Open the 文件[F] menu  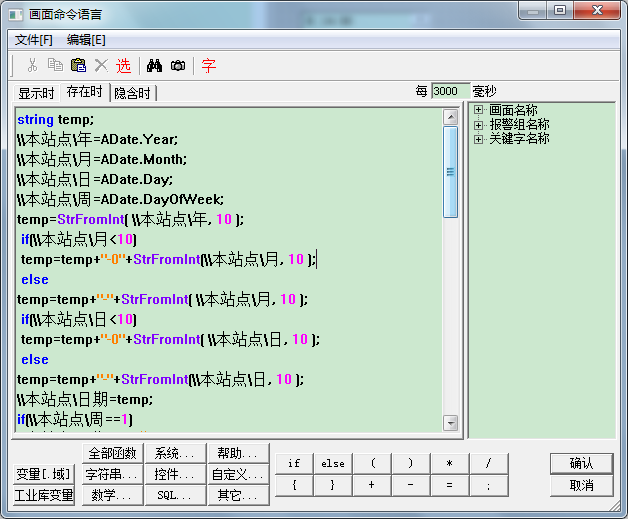click(x=34, y=40)
